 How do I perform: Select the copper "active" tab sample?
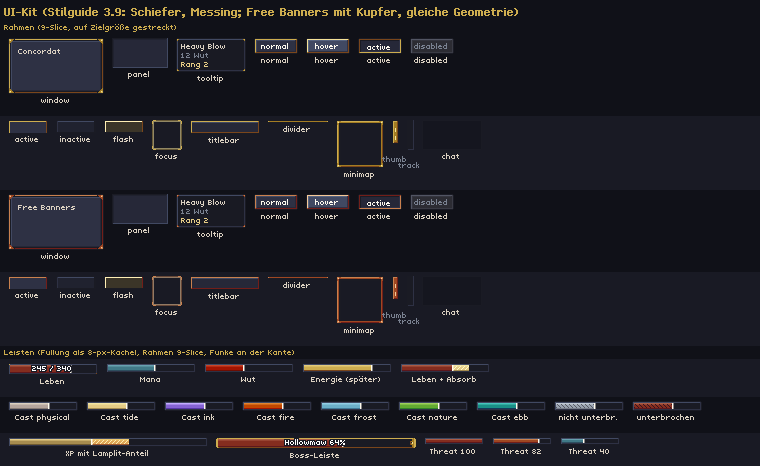pyautogui.click(x=28, y=283)
